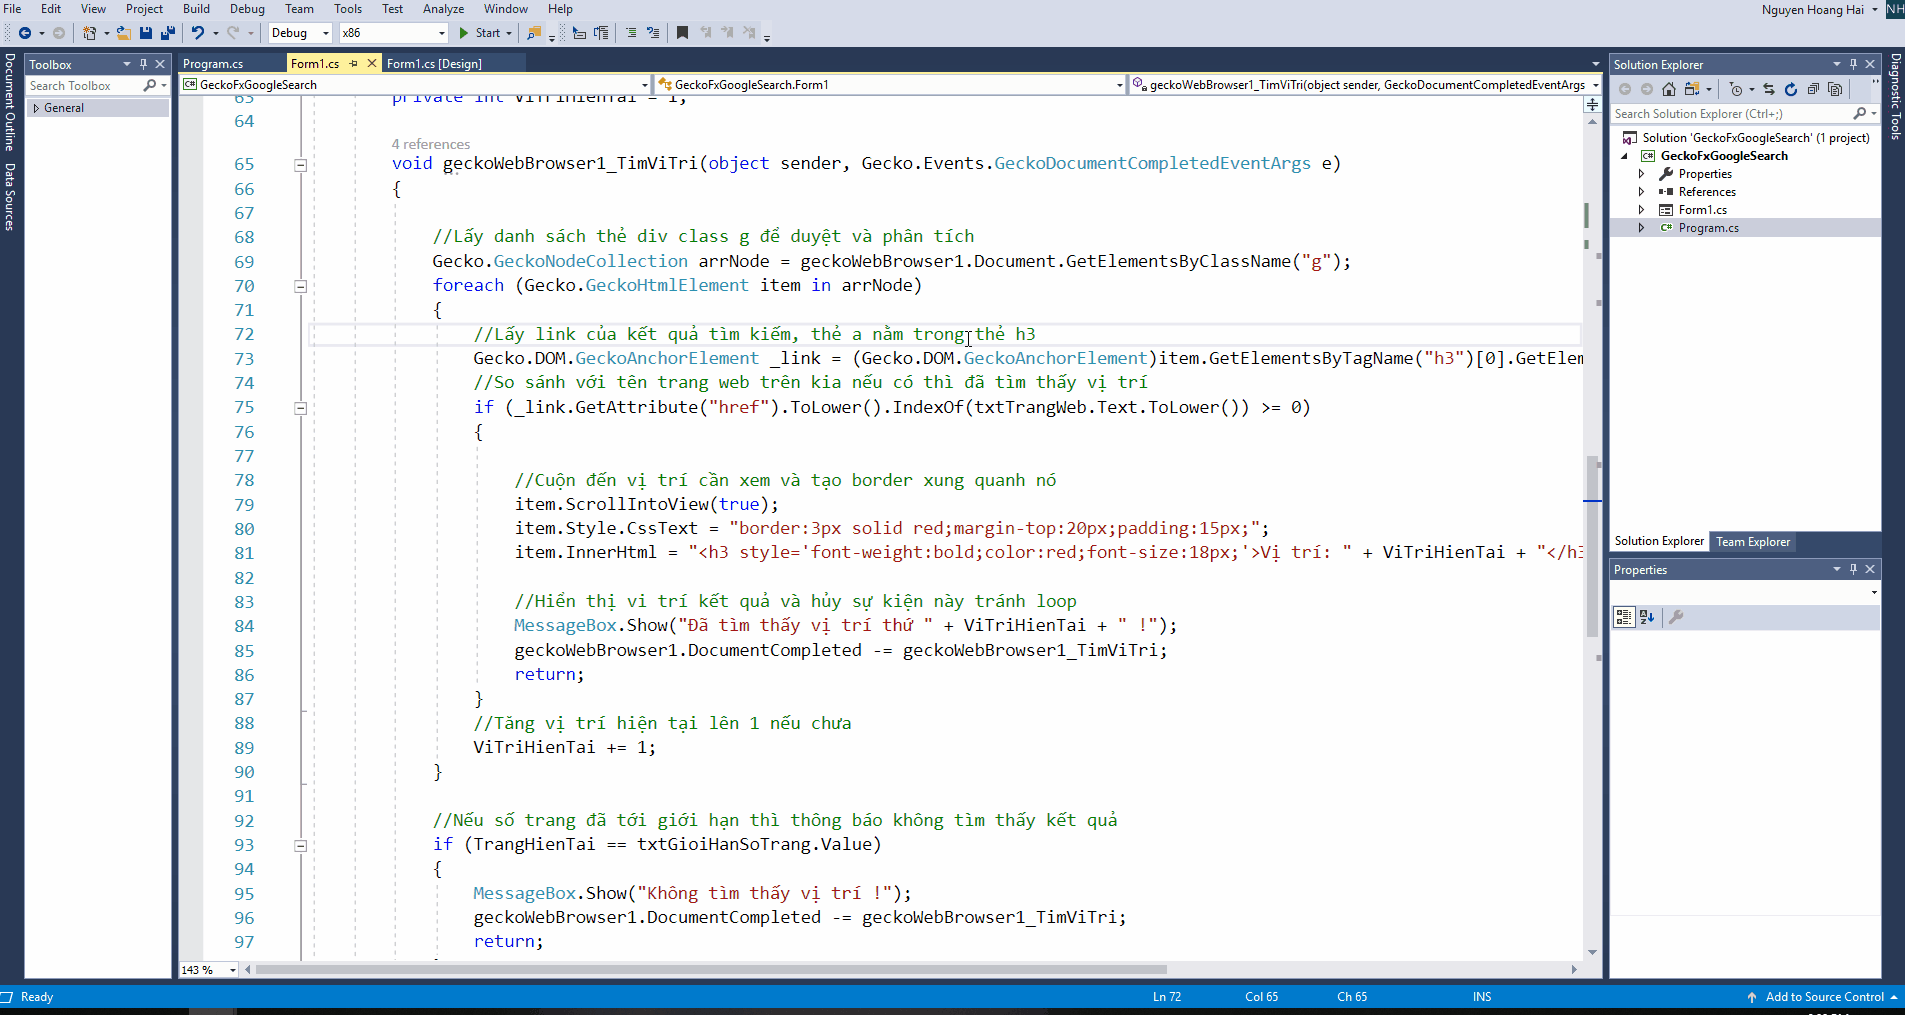Toggle a bookmark on the current line
This screenshot has width=1905, height=1015.
coord(682,33)
